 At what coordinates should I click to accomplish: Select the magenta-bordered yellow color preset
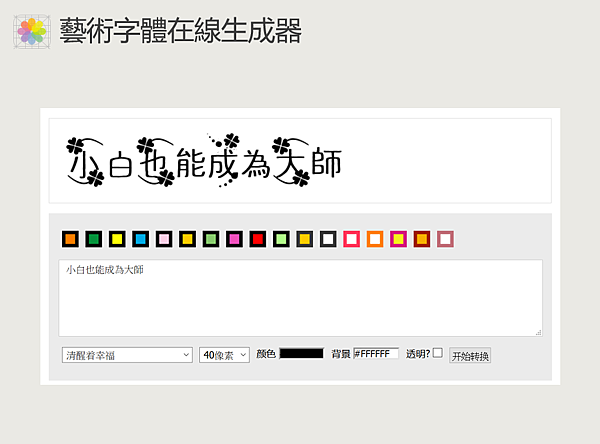(398, 239)
